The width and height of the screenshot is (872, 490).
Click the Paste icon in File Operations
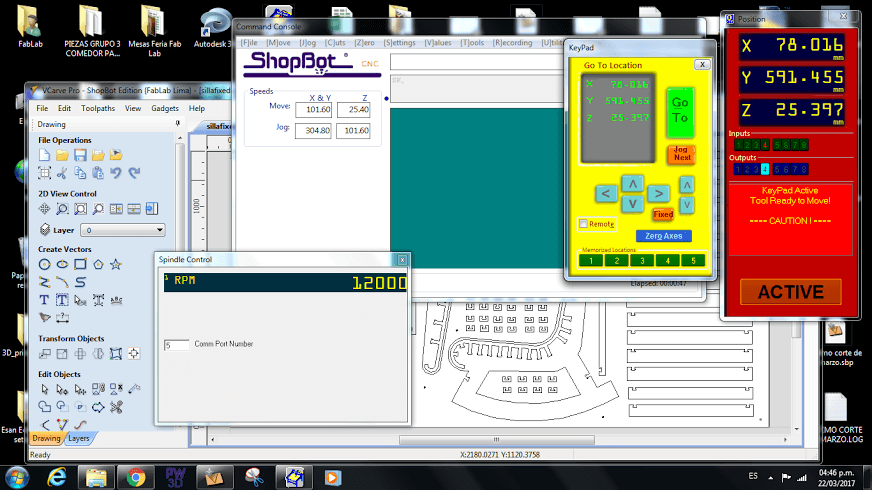pyautogui.click(x=98, y=173)
